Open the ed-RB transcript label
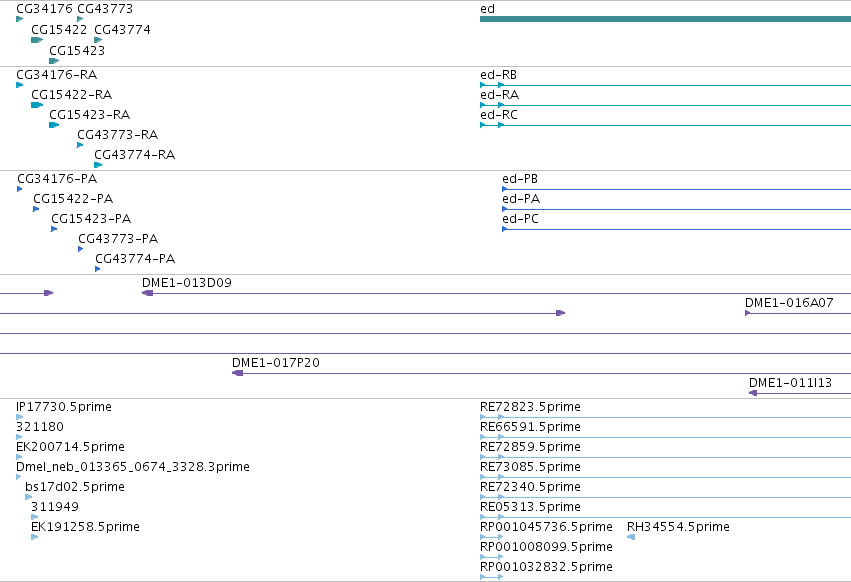The height and width of the screenshot is (582, 851). [x=498, y=75]
